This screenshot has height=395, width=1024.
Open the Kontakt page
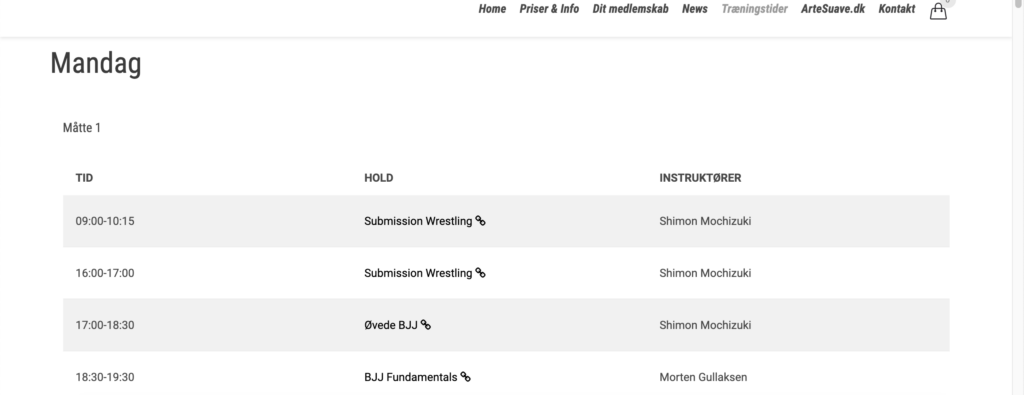897,9
